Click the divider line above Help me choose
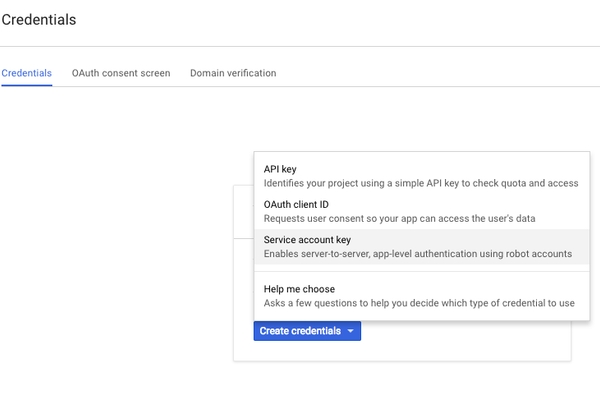This screenshot has height=400, width=600. [x=420, y=271]
